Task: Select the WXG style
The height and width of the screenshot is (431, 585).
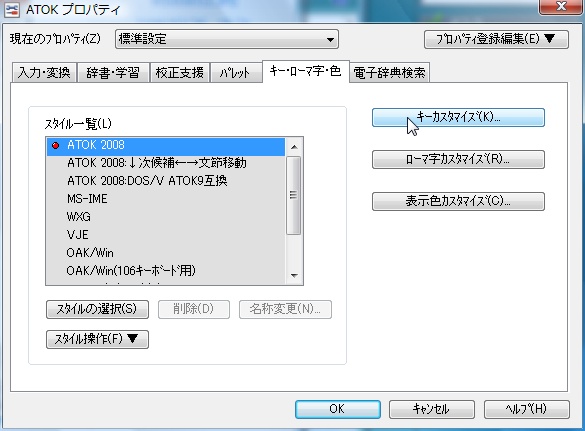Action: tap(166, 217)
